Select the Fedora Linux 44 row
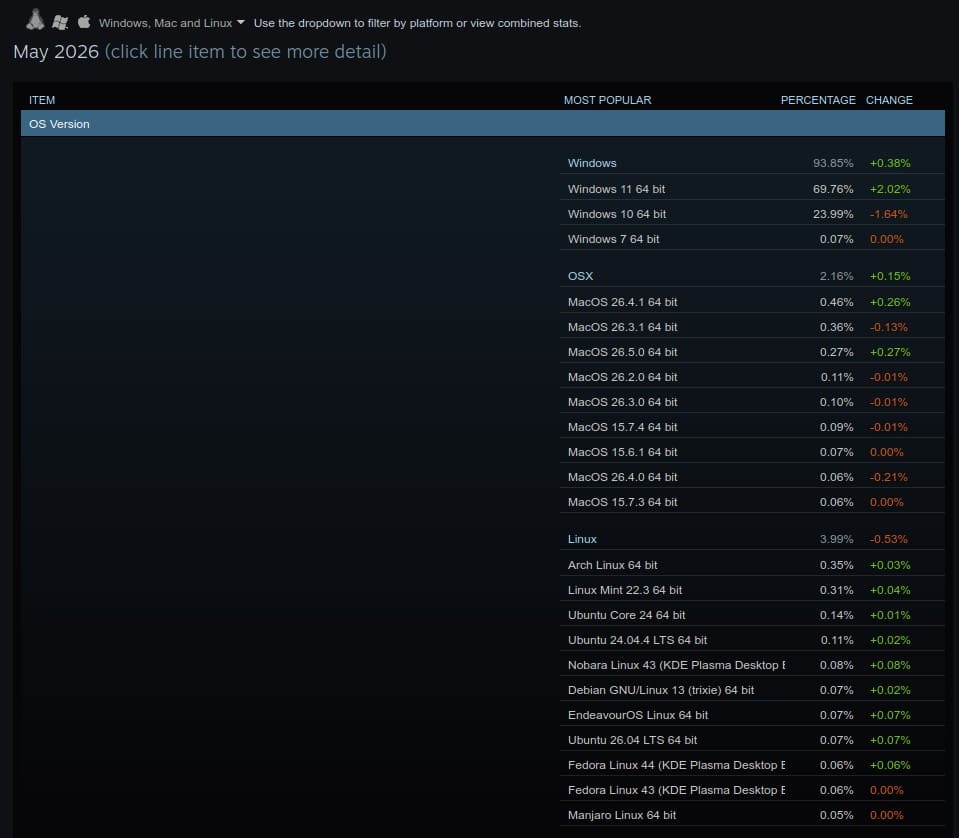The image size is (959, 838). click(752, 765)
